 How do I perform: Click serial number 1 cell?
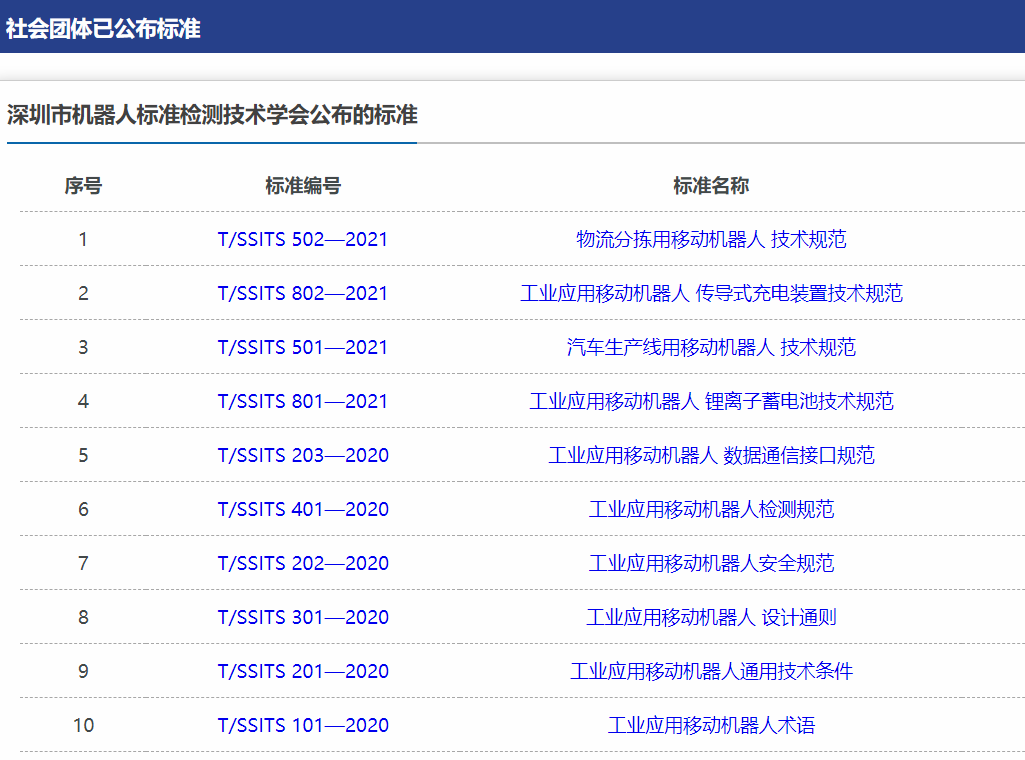click(83, 239)
